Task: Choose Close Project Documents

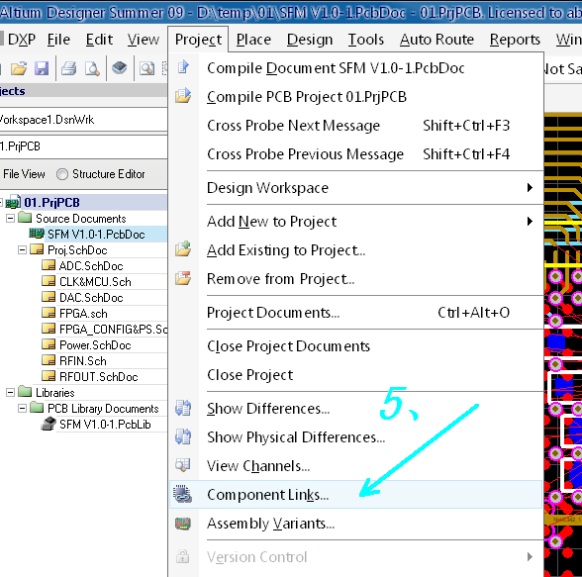Action: (x=357, y=346)
